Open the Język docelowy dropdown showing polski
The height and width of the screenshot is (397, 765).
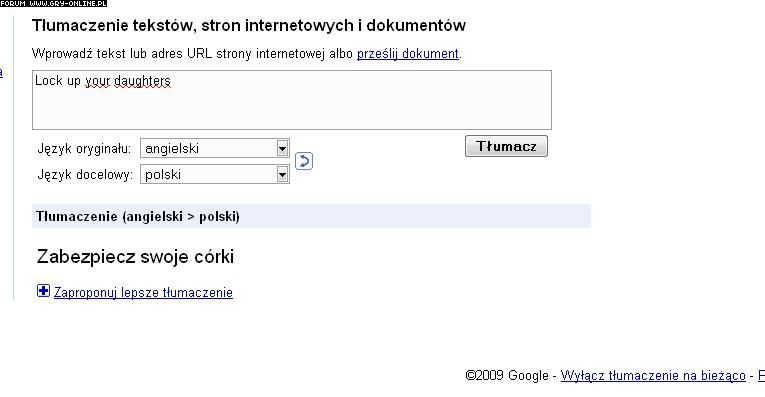pyautogui.click(x=215, y=174)
